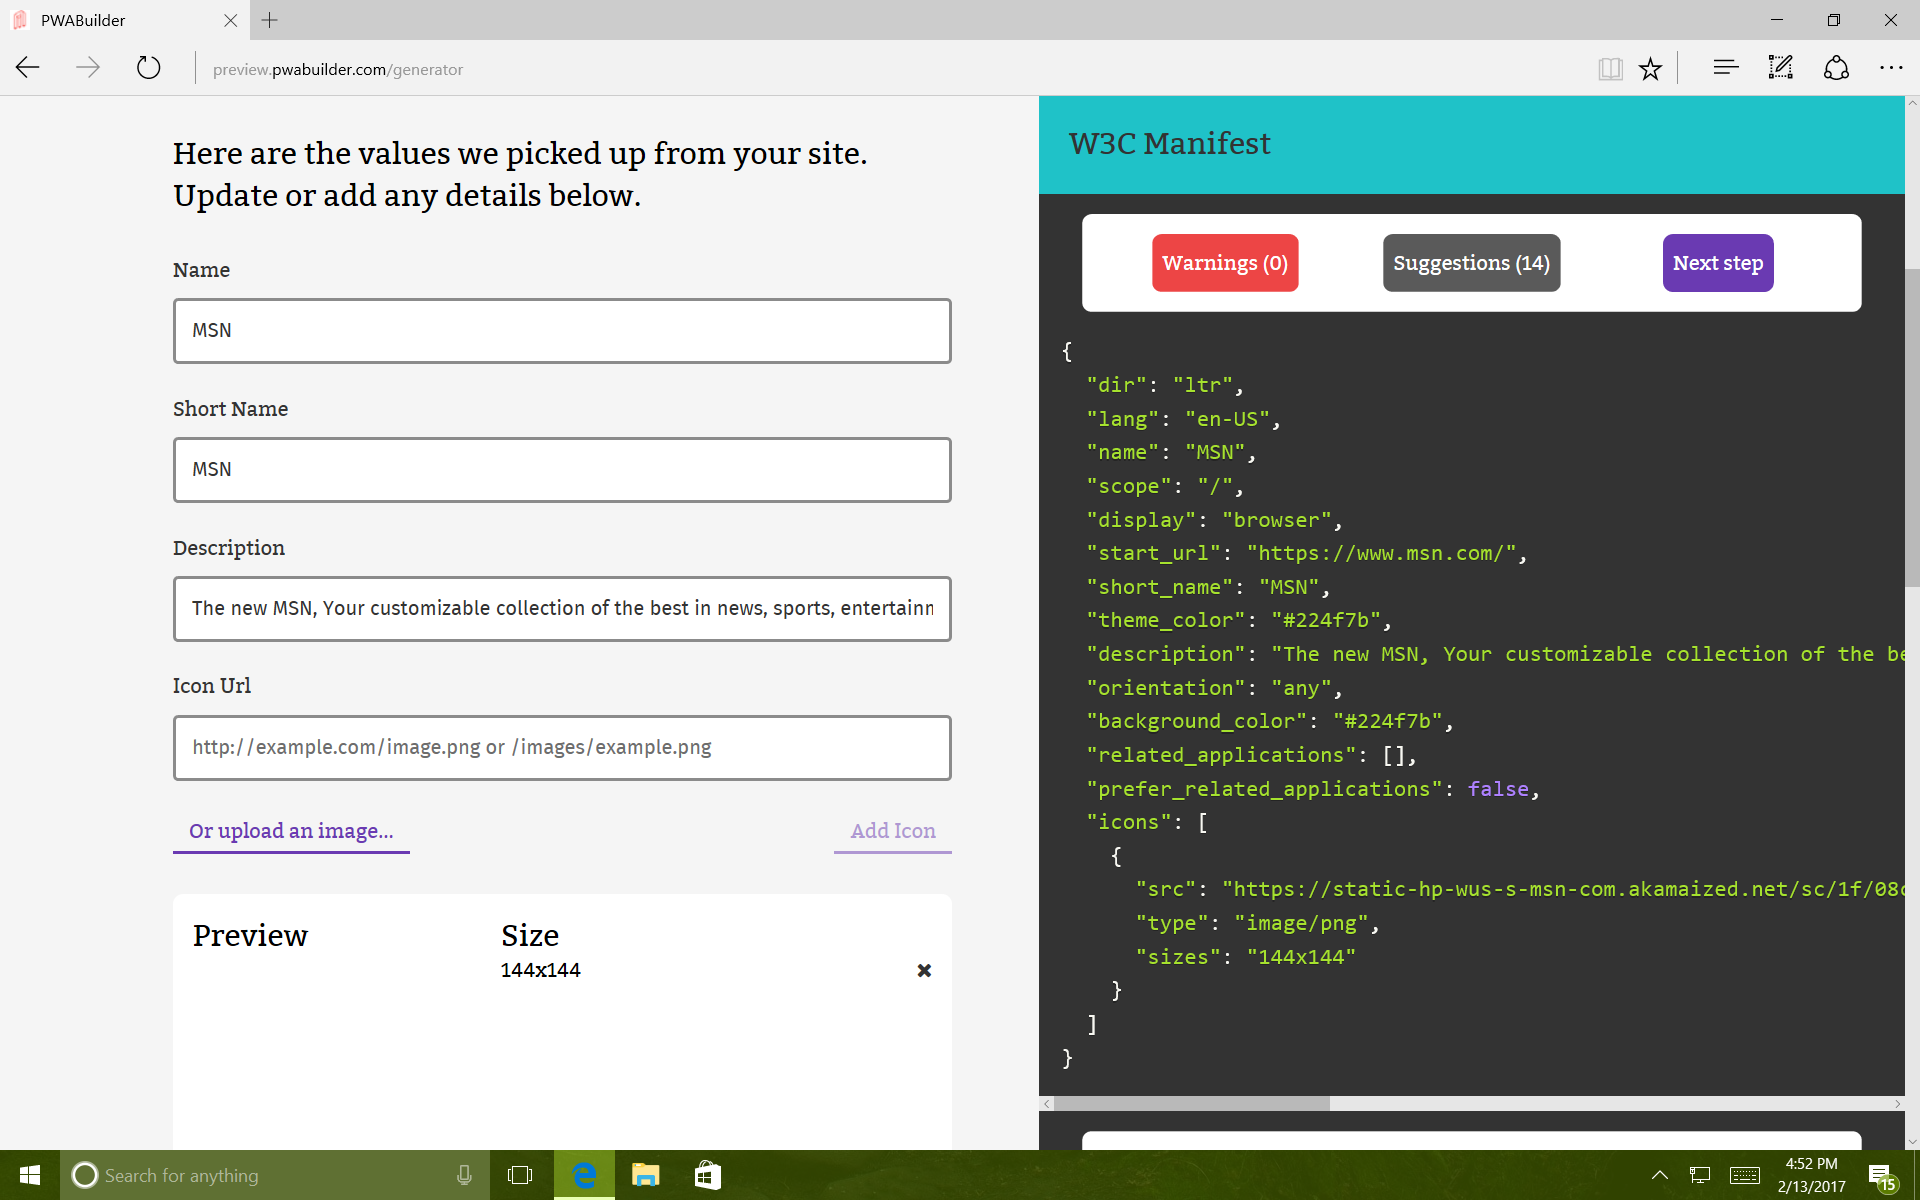Click the Add Icon link

(x=892, y=831)
